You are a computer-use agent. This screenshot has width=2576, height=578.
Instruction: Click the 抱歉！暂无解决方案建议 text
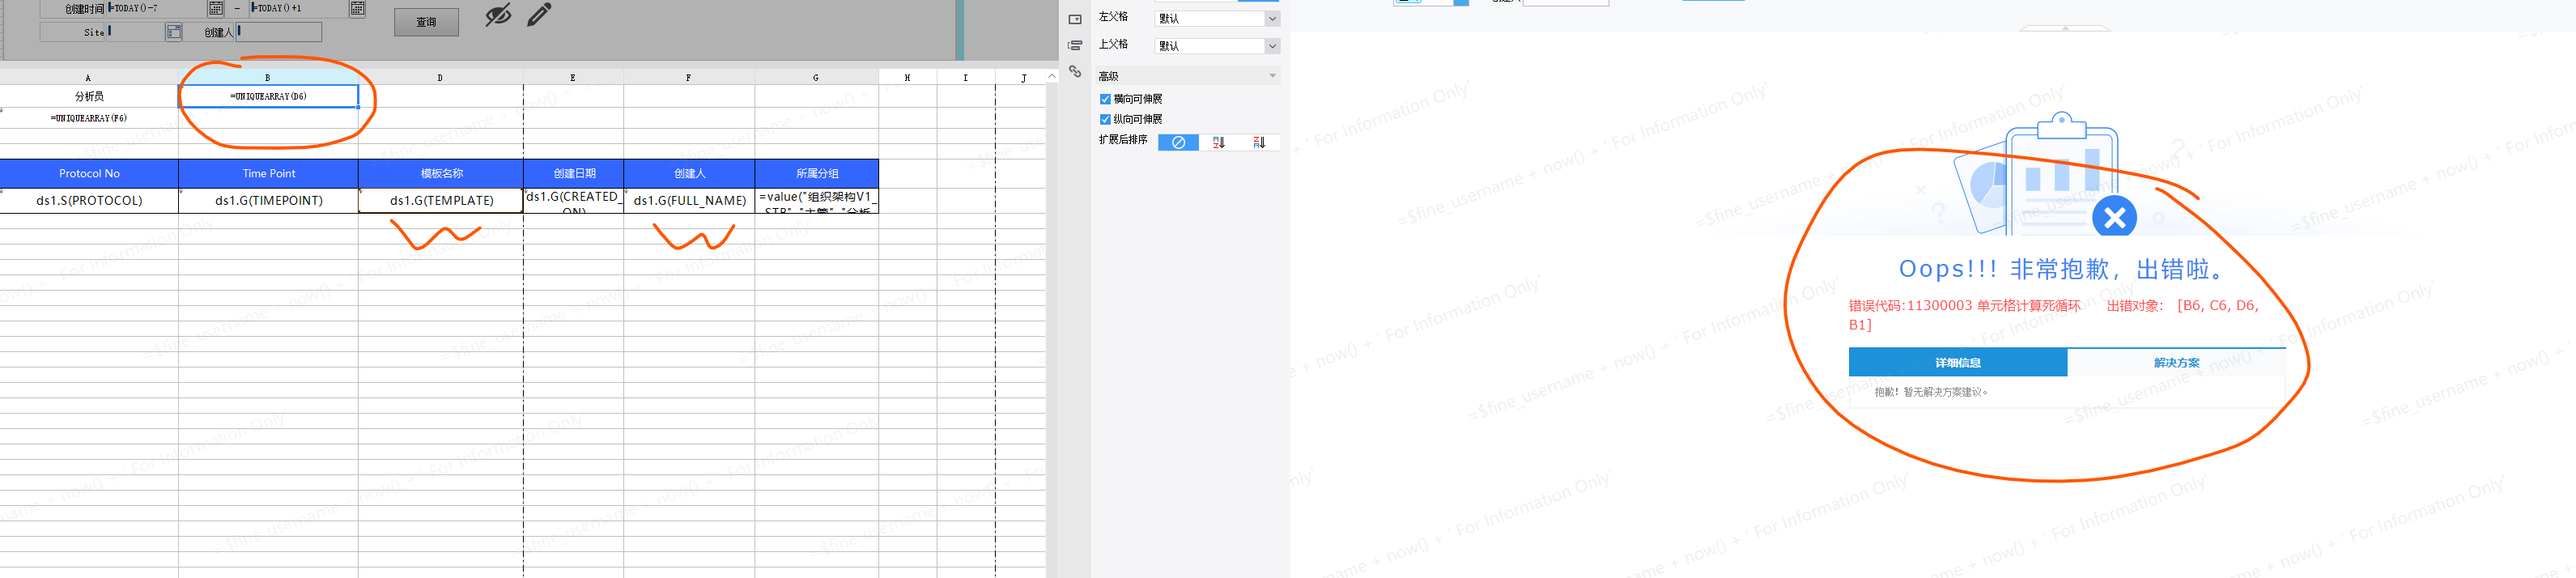(1931, 392)
